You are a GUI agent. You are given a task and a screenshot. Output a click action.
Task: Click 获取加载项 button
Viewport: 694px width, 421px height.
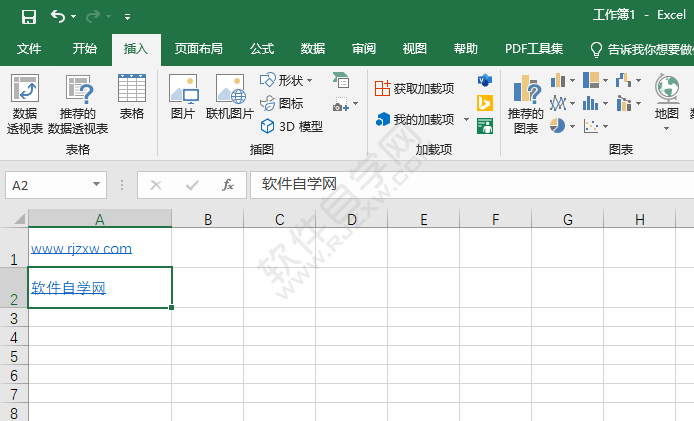coord(414,89)
